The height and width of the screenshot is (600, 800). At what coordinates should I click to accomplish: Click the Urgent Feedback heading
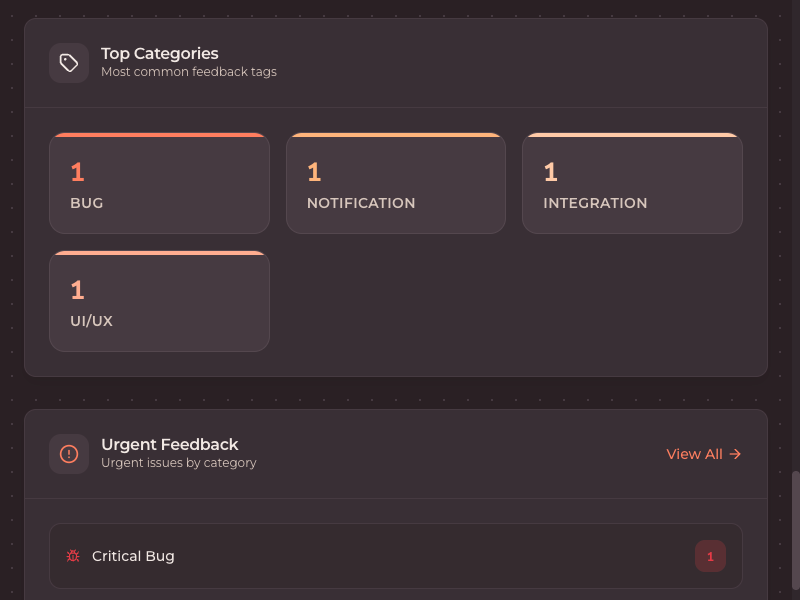[170, 444]
